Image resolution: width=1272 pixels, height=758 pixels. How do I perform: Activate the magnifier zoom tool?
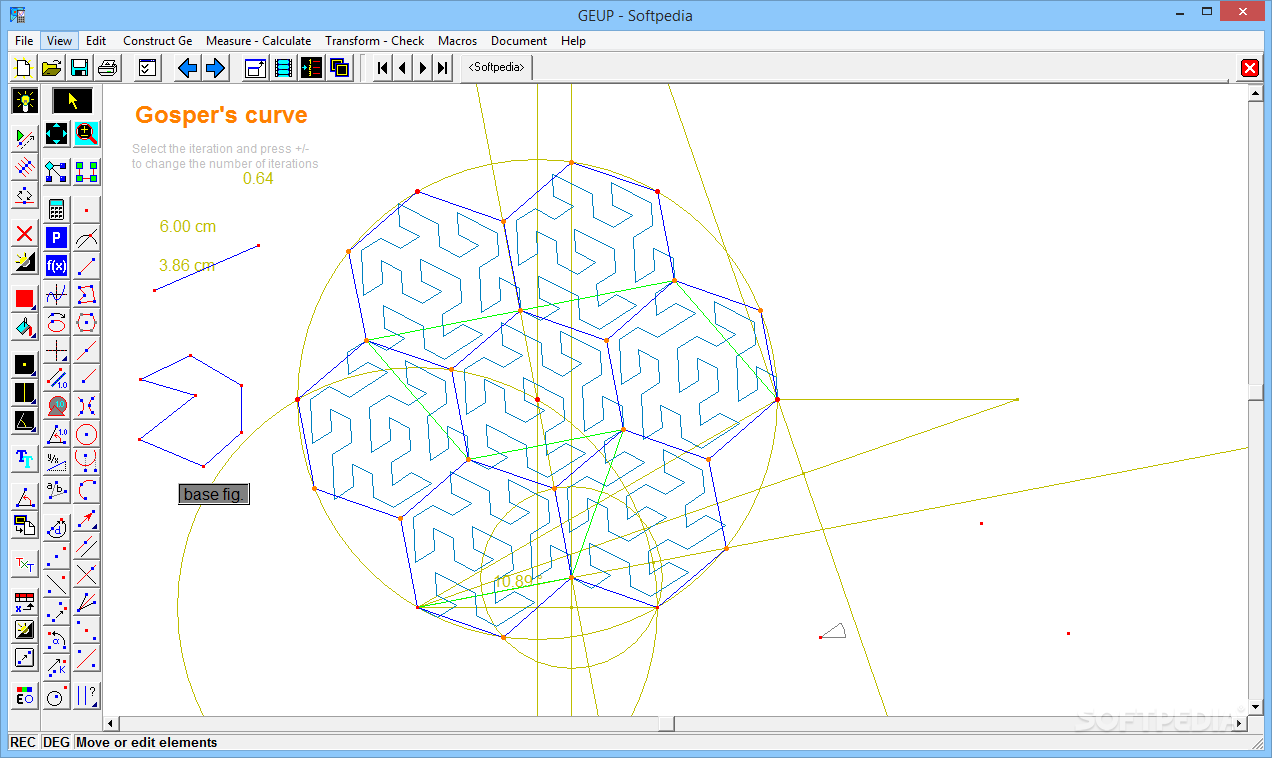(x=87, y=133)
